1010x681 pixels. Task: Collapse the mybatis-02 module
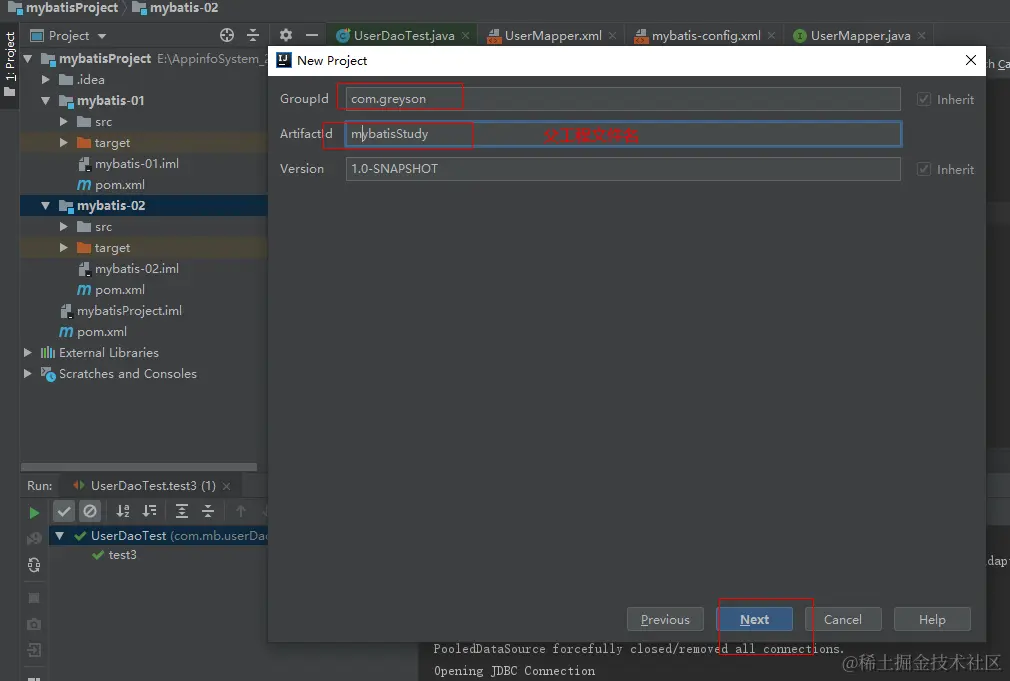pyautogui.click(x=46, y=206)
